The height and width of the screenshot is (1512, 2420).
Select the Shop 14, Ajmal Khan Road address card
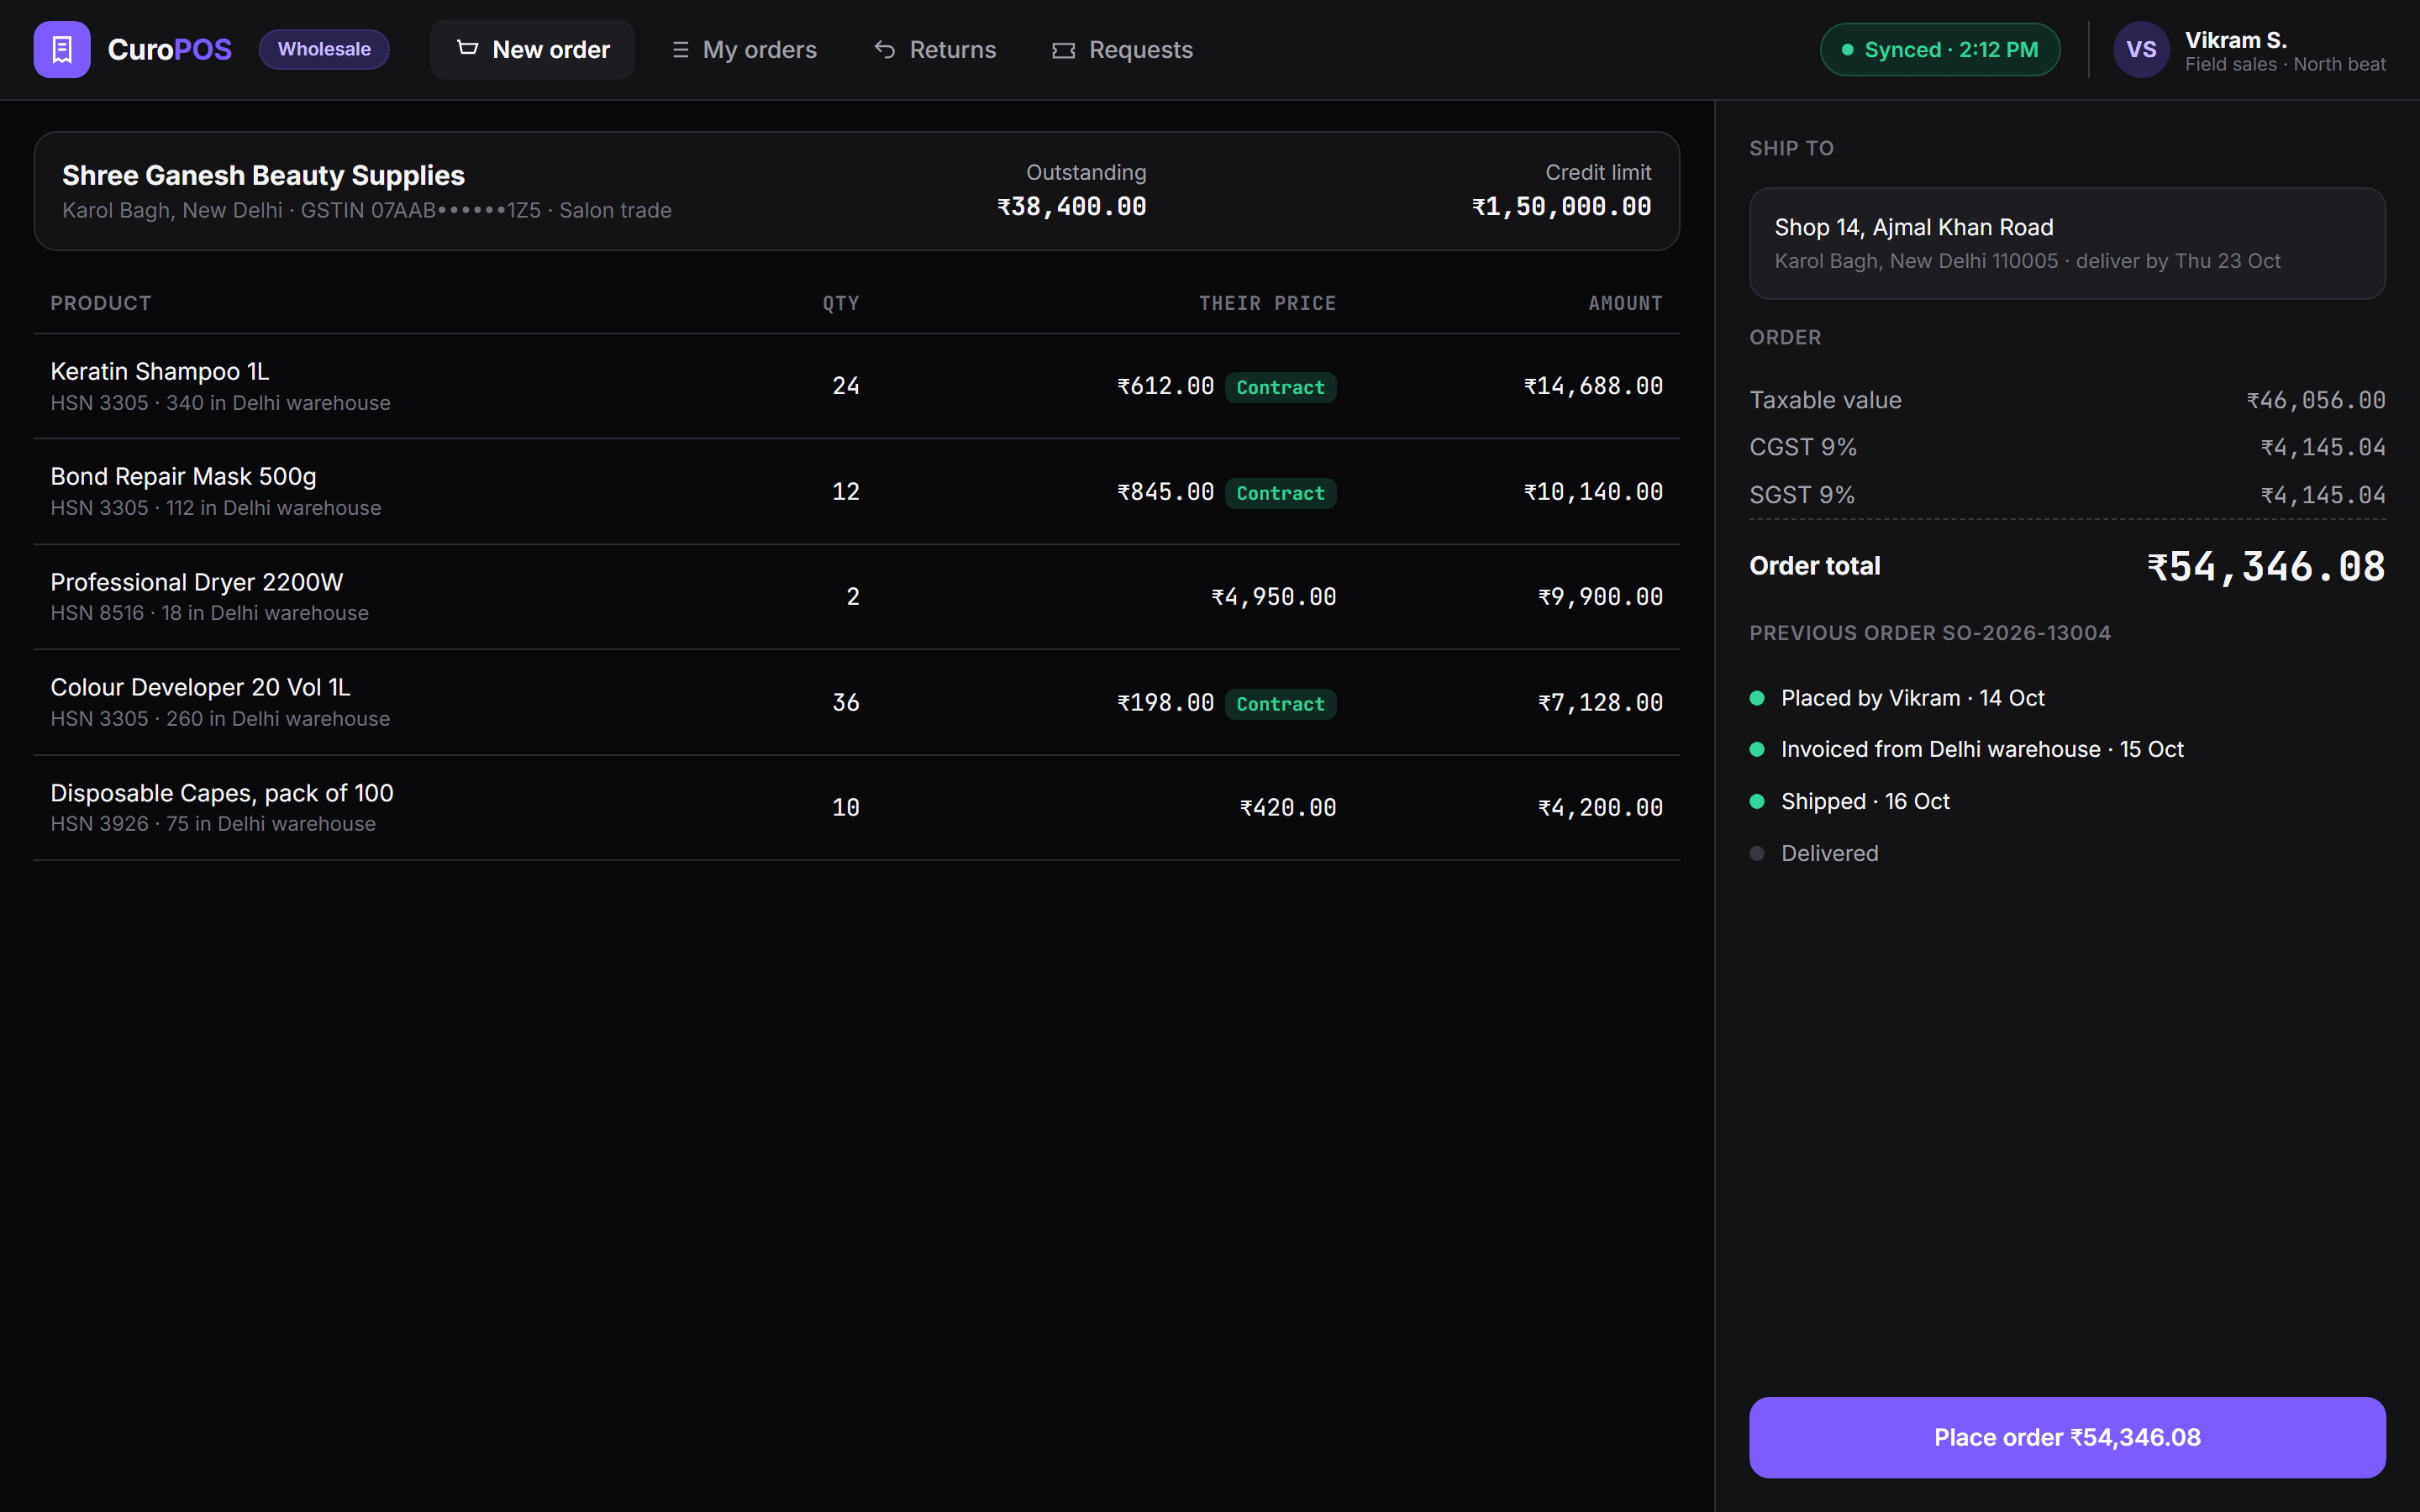coord(2067,244)
